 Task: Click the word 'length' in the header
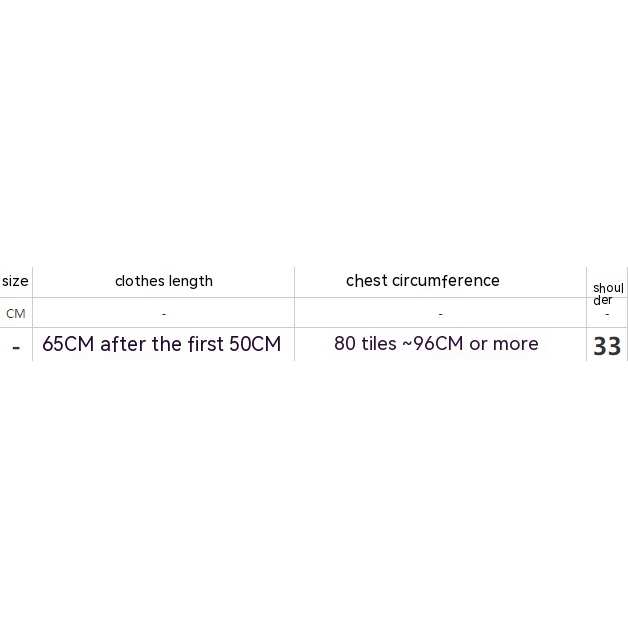190,281
